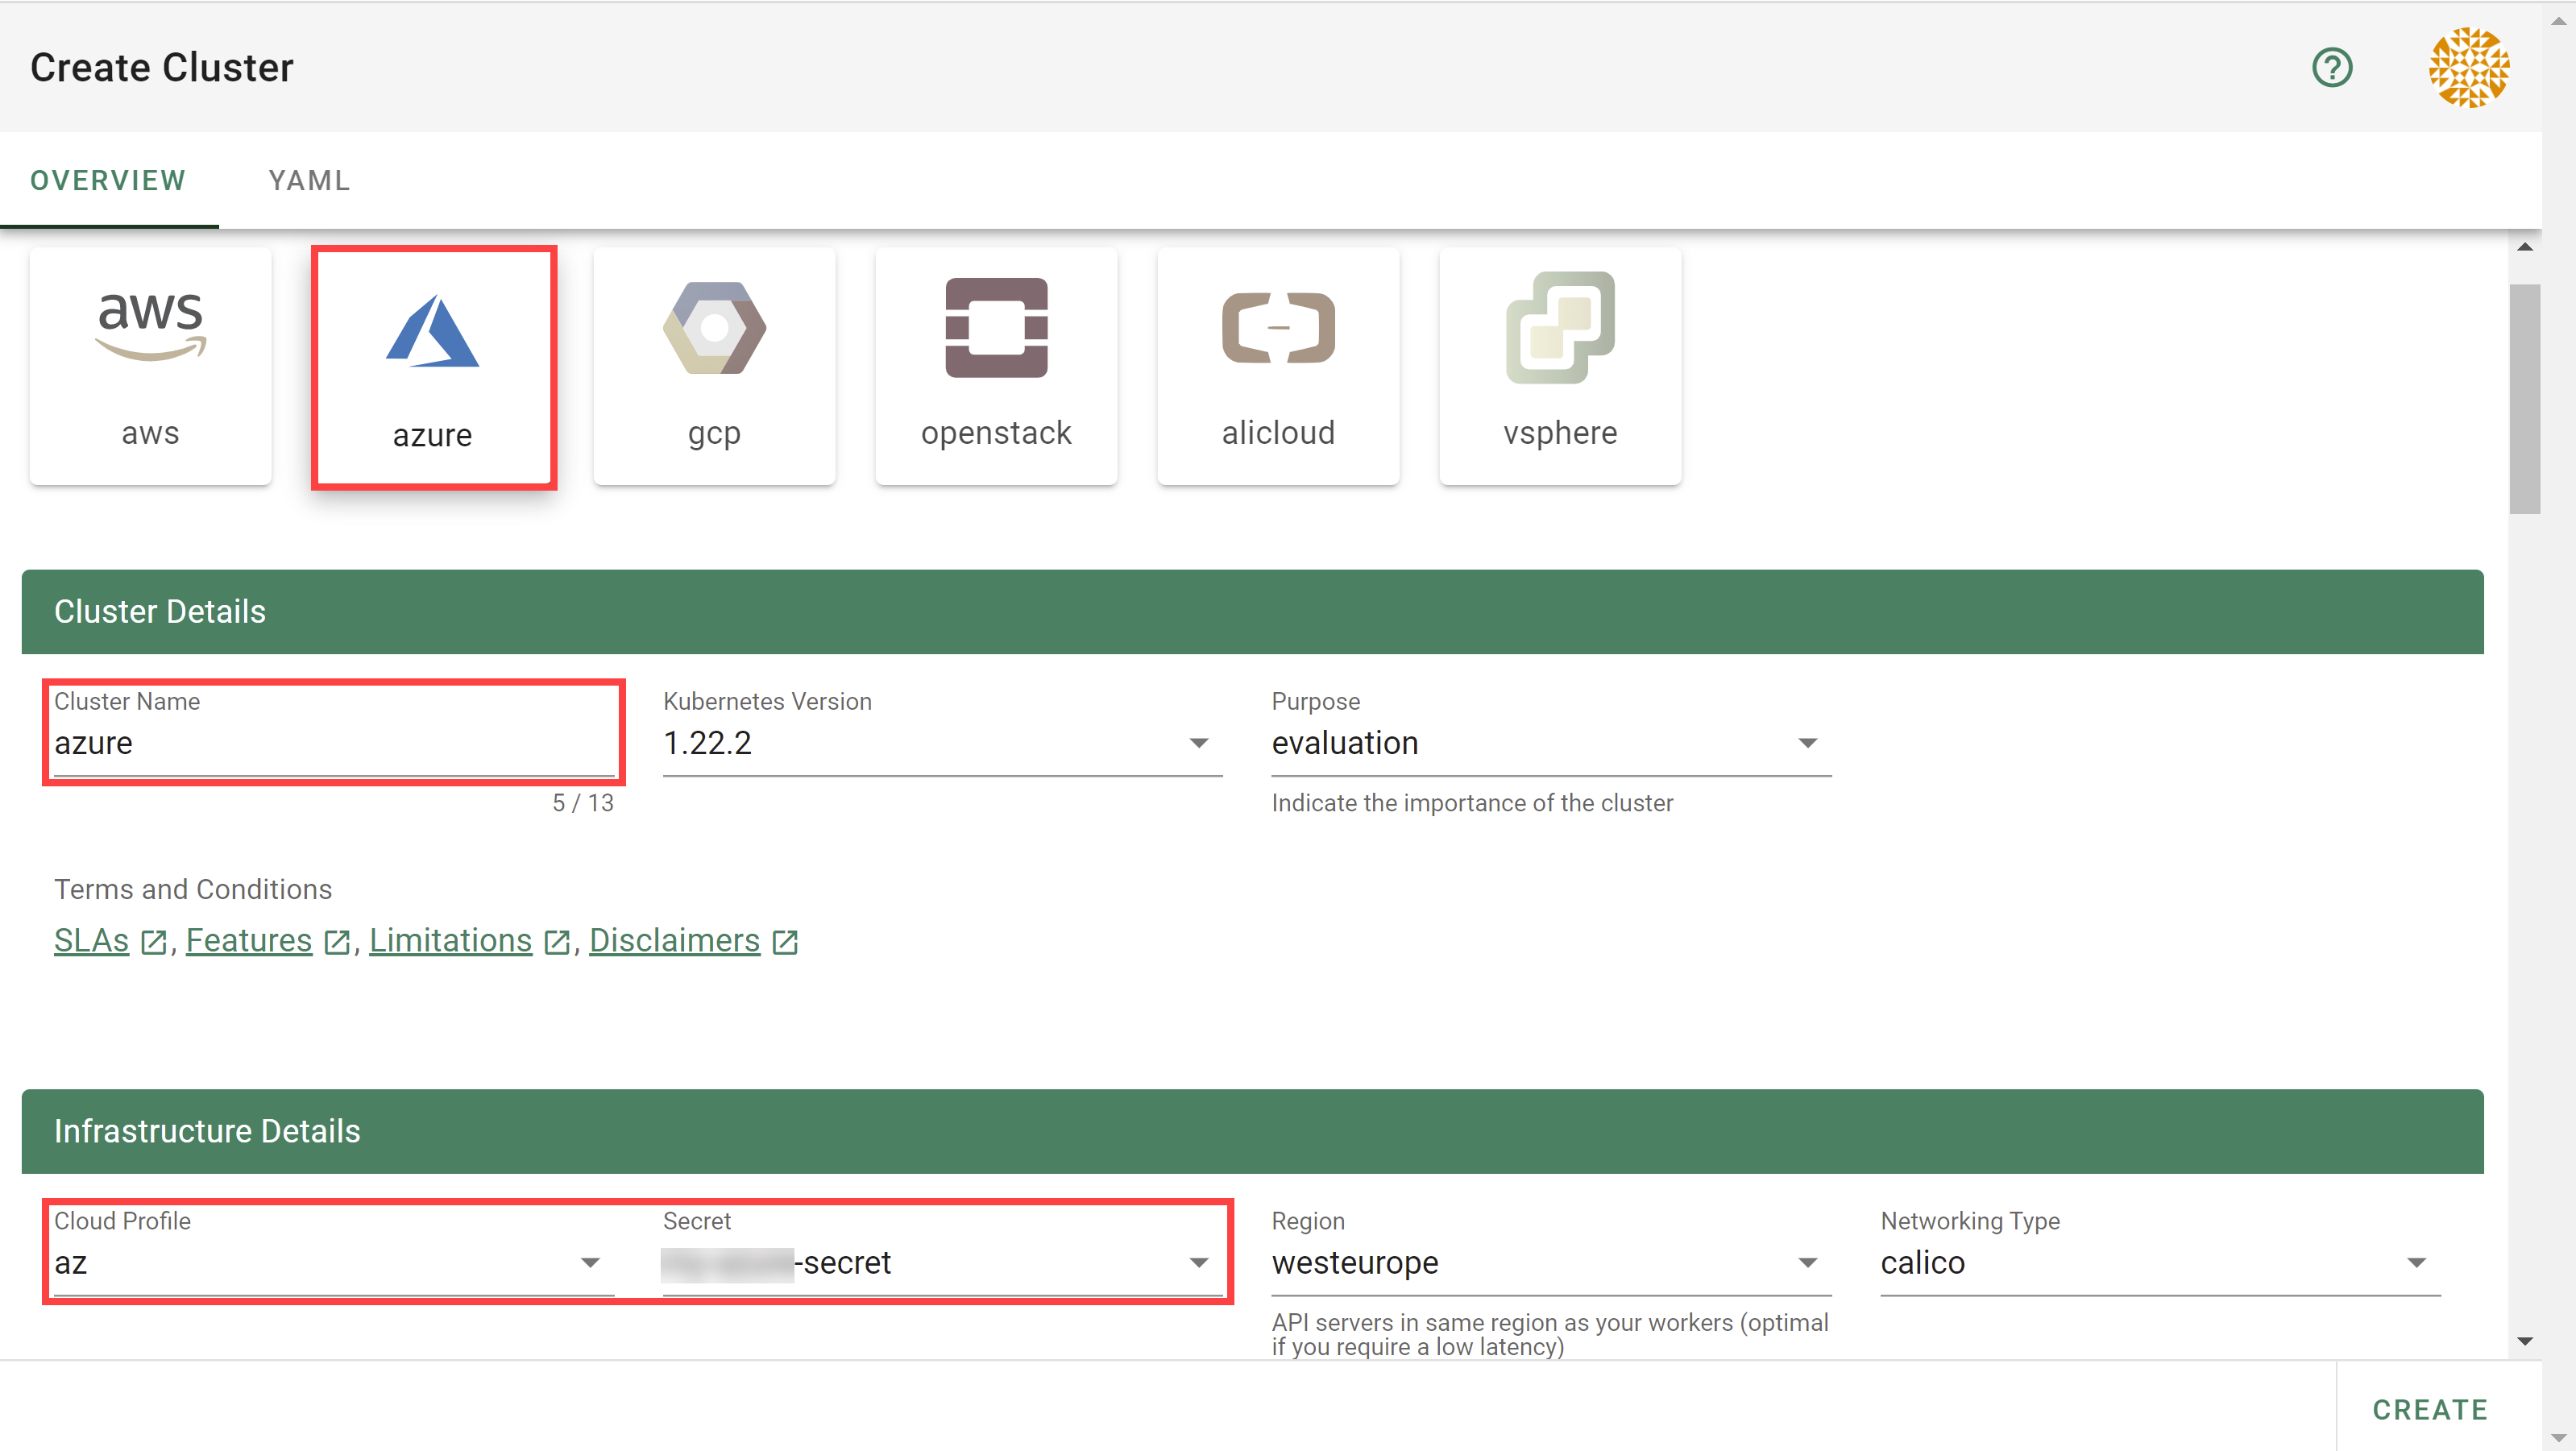Choose the Alicloud provider card
Image resolution: width=2576 pixels, height=1451 pixels.
[x=1278, y=366]
